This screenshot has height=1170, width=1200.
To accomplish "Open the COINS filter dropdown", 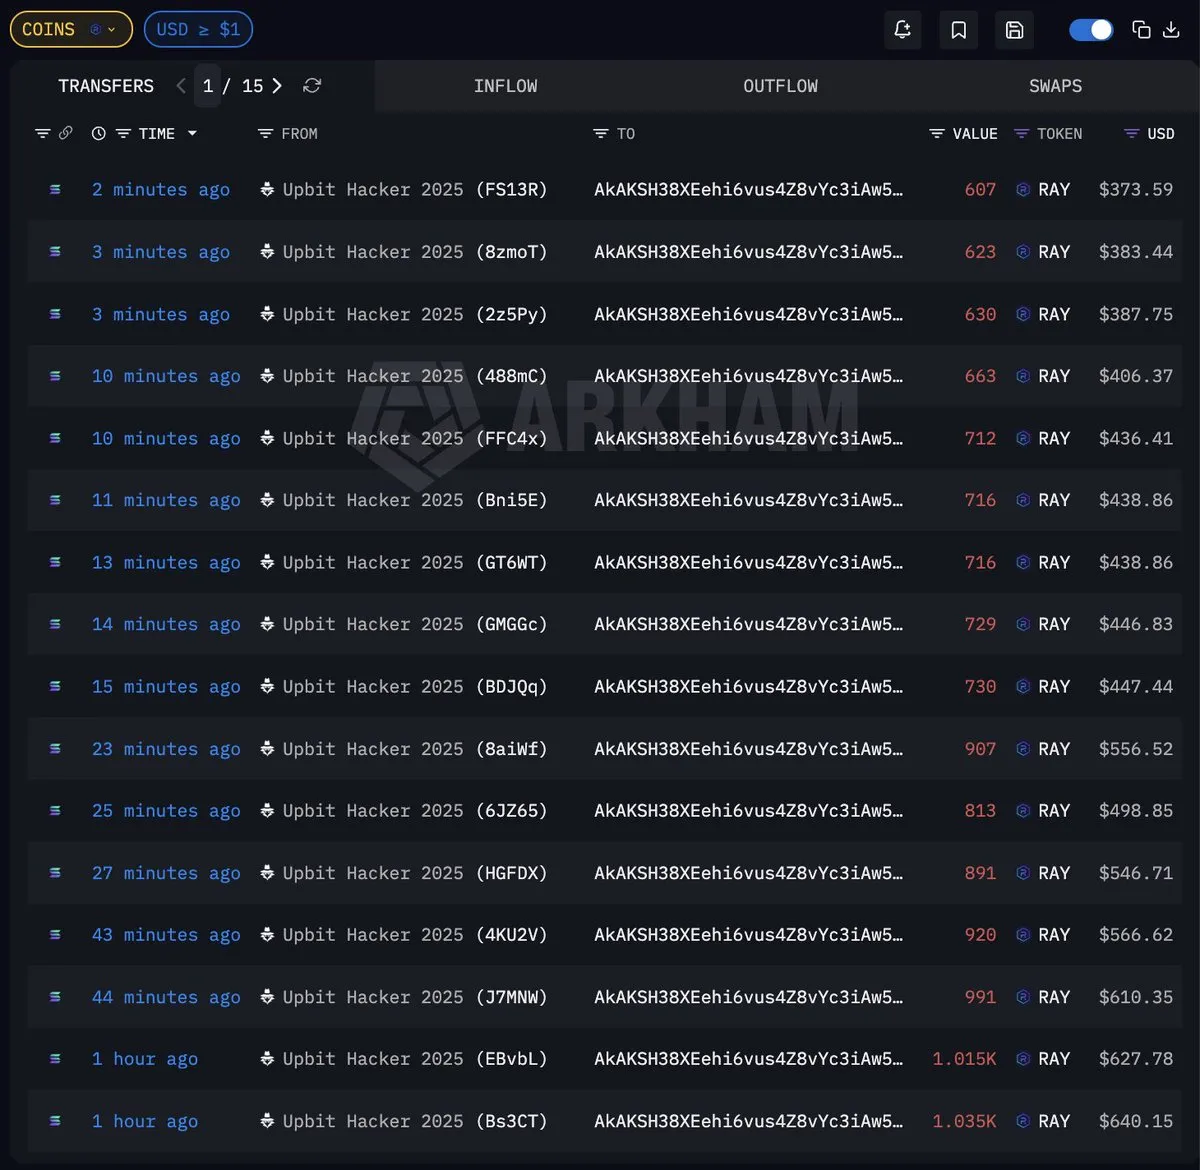I will tap(70, 30).
